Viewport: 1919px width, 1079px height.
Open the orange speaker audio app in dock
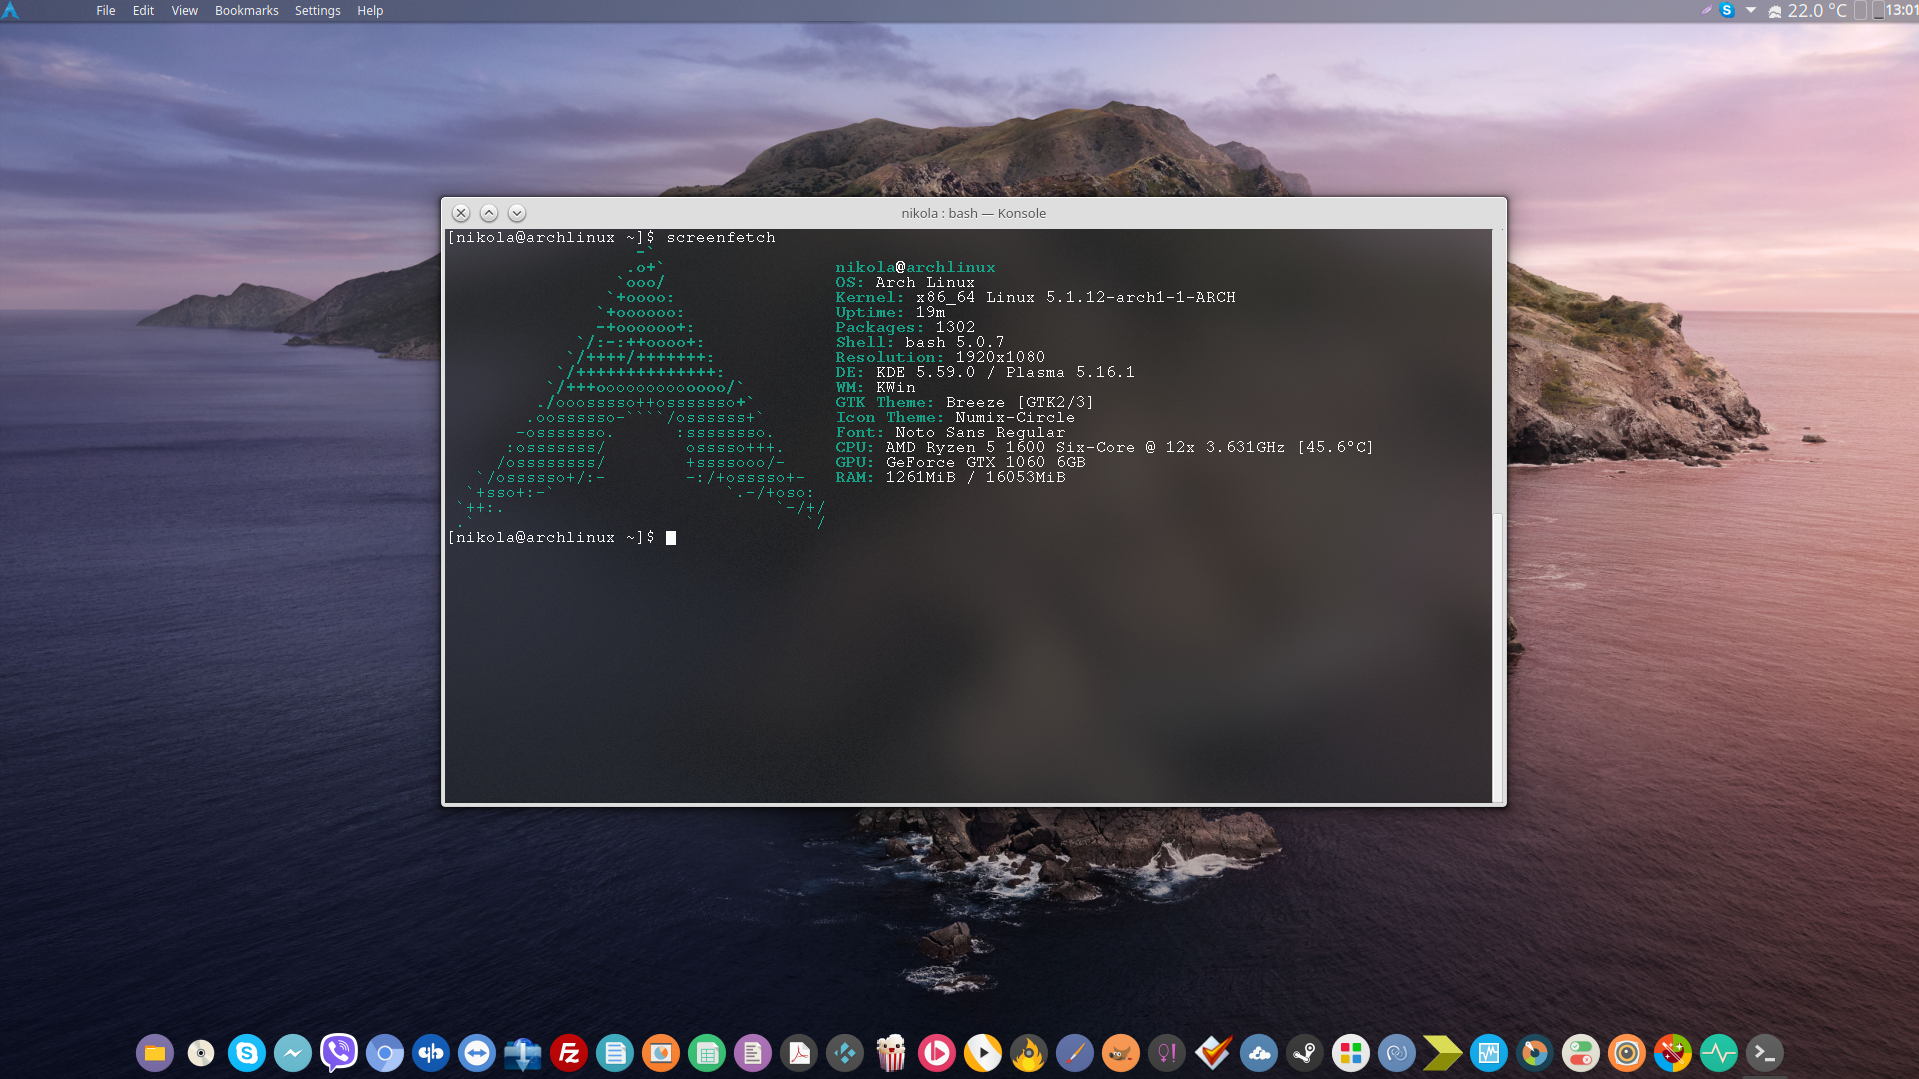point(1627,1052)
